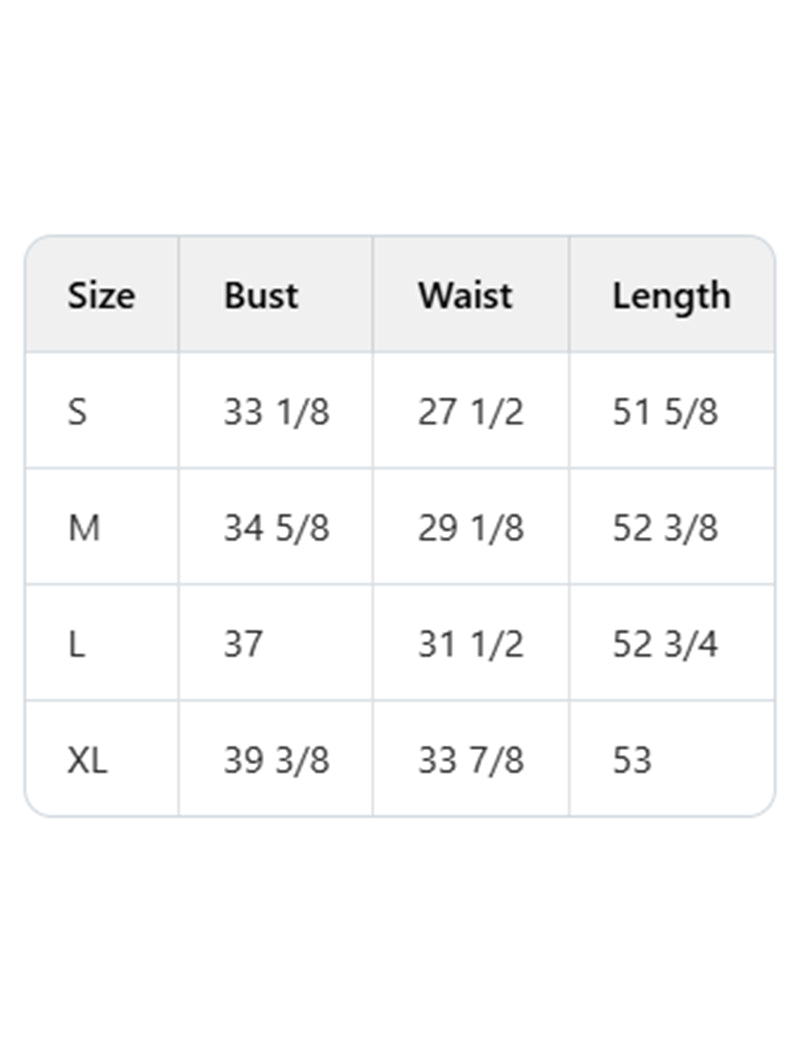Click the Length column header
This screenshot has width=800, height=1050.
[x=671, y=296]
